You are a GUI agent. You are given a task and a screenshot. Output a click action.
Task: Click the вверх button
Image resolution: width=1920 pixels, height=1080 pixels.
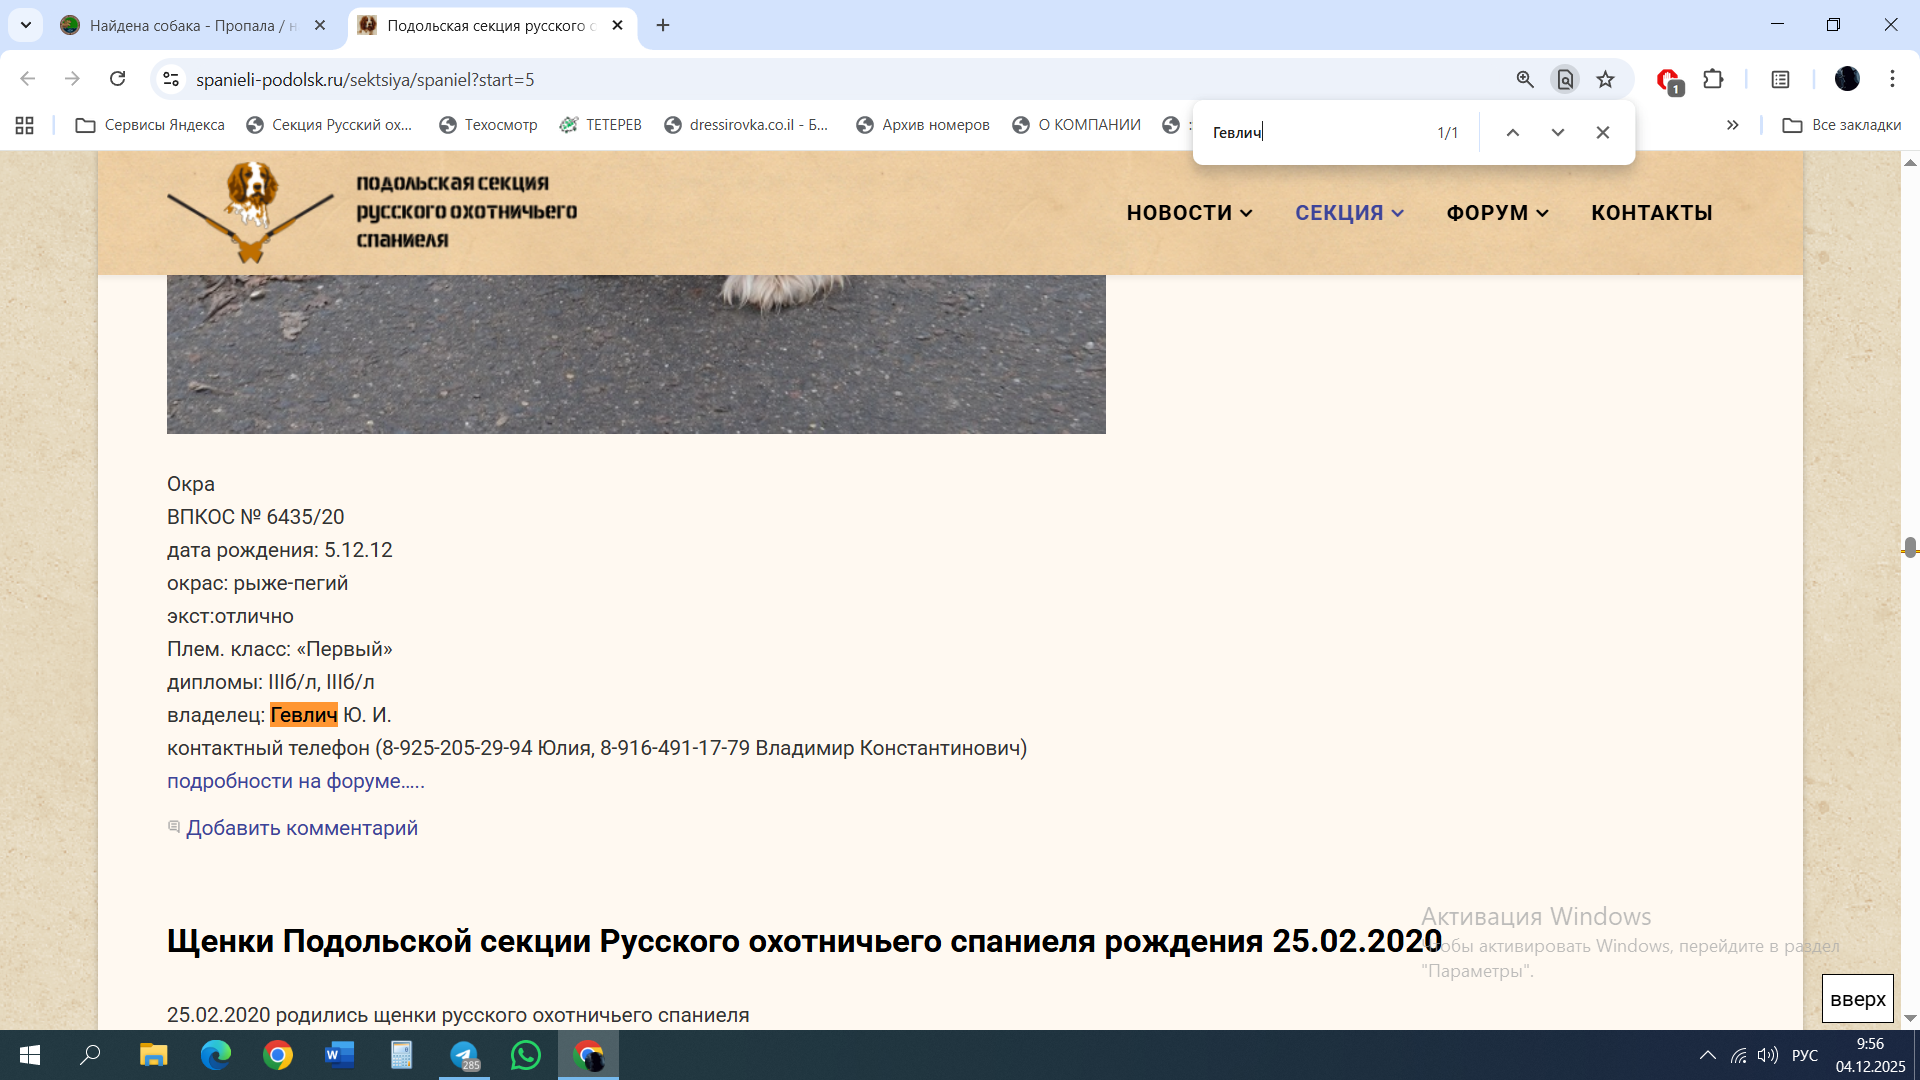pos(1857,999)
